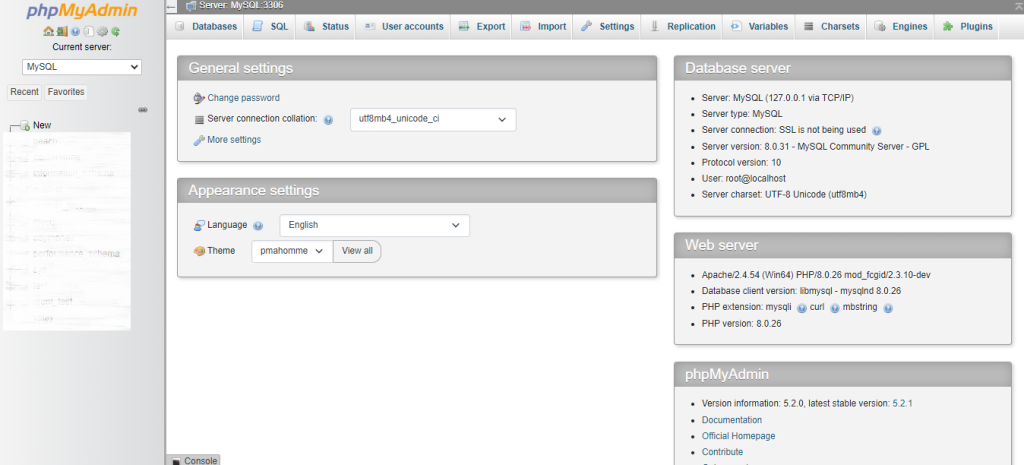
Task: Click help icon next to Language label
Action: 258,226
